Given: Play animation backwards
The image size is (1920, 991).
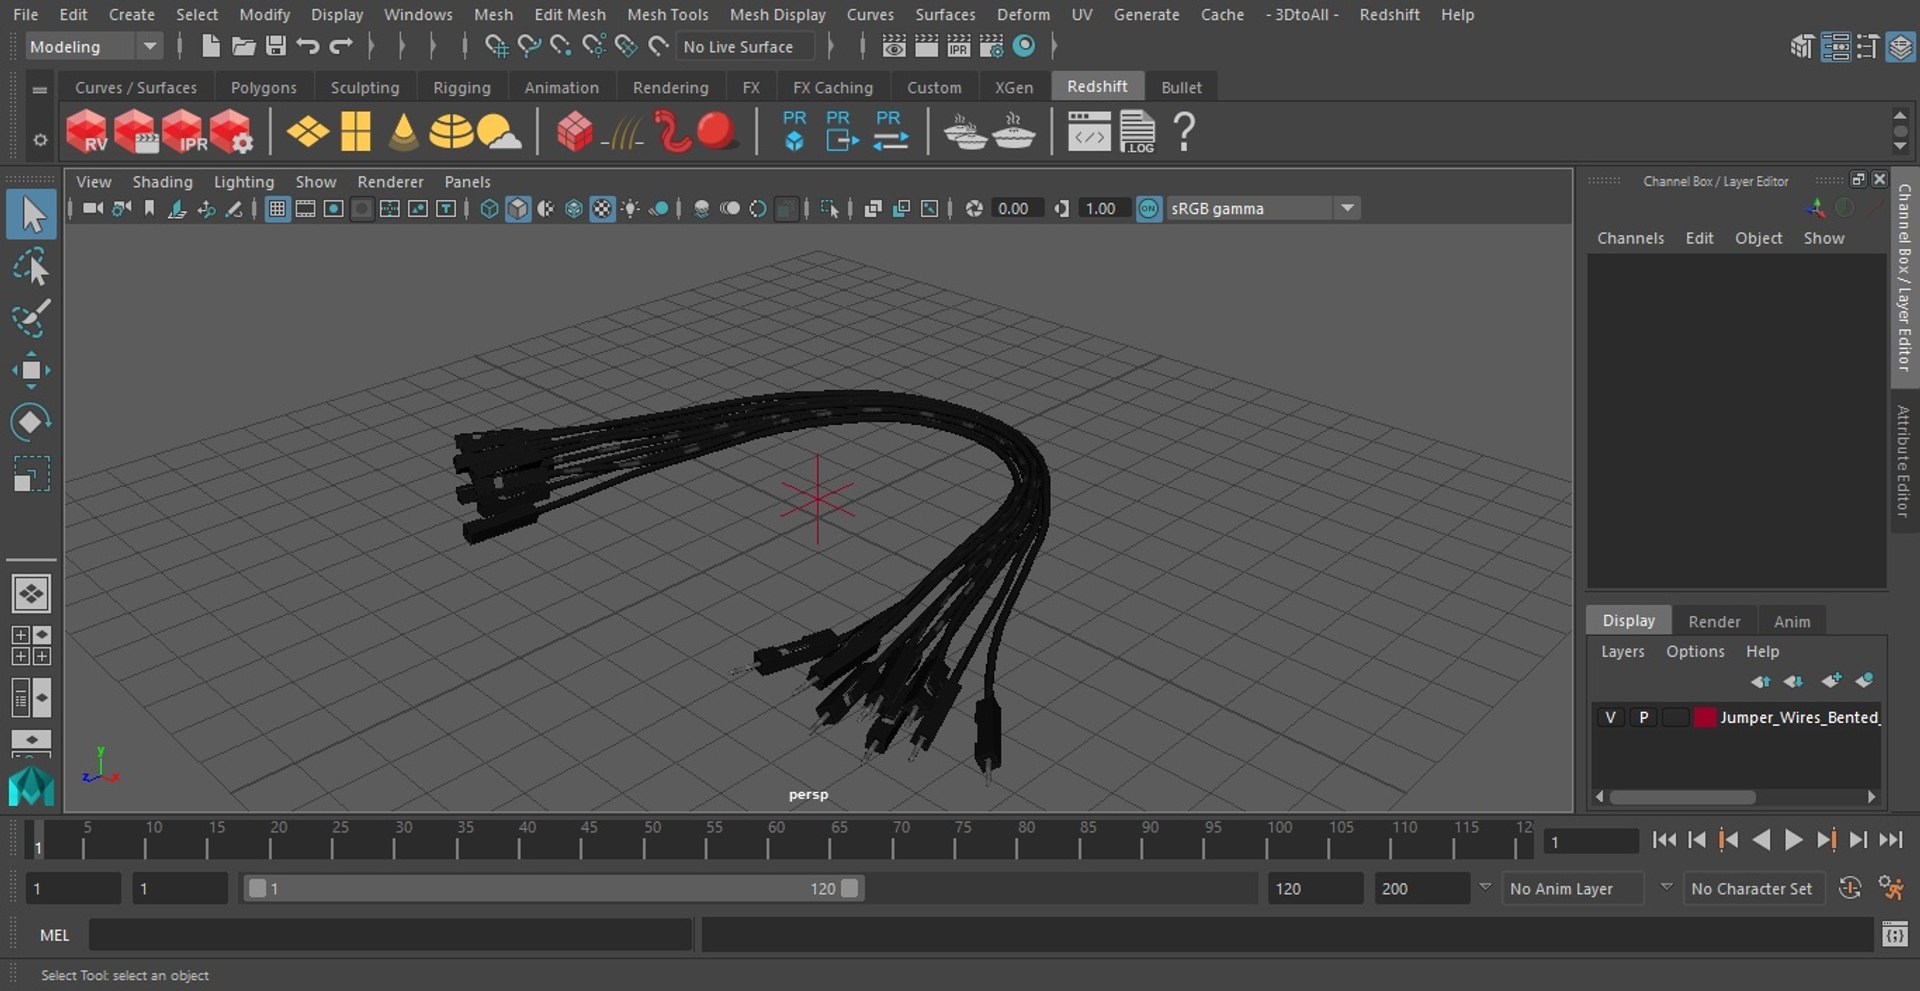Looking at the screenshot, I should 1762,840.
